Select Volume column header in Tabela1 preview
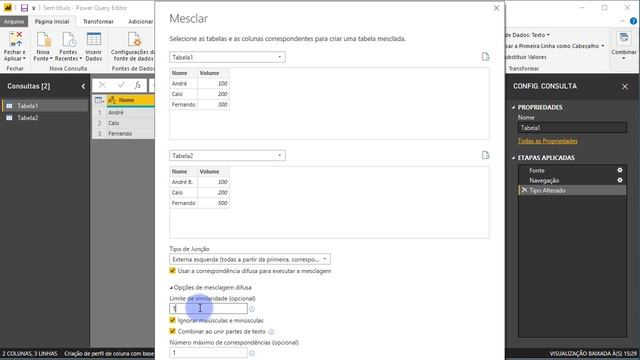640x360 pixels. 213,73
